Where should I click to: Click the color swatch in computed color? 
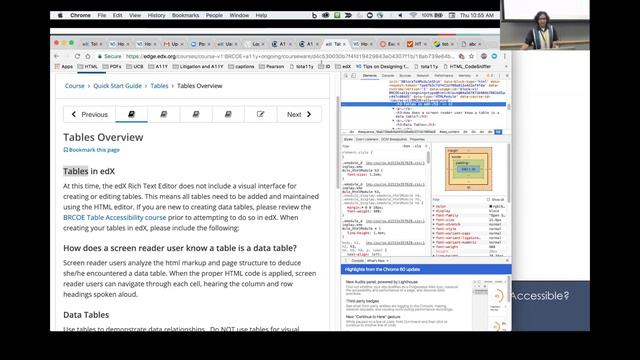[x=491, y=207]
